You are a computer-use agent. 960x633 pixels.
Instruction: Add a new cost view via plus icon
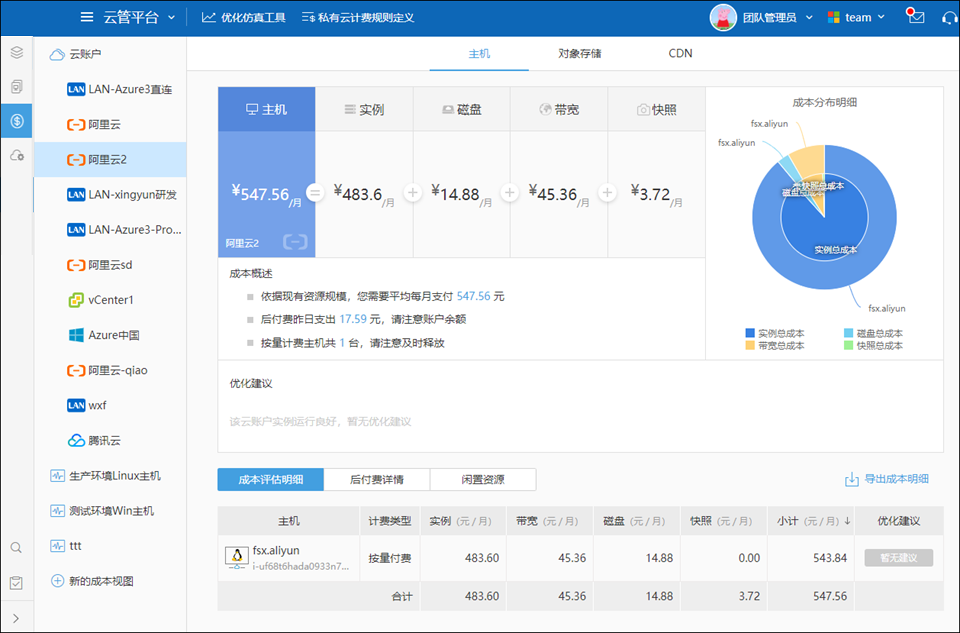57,581
